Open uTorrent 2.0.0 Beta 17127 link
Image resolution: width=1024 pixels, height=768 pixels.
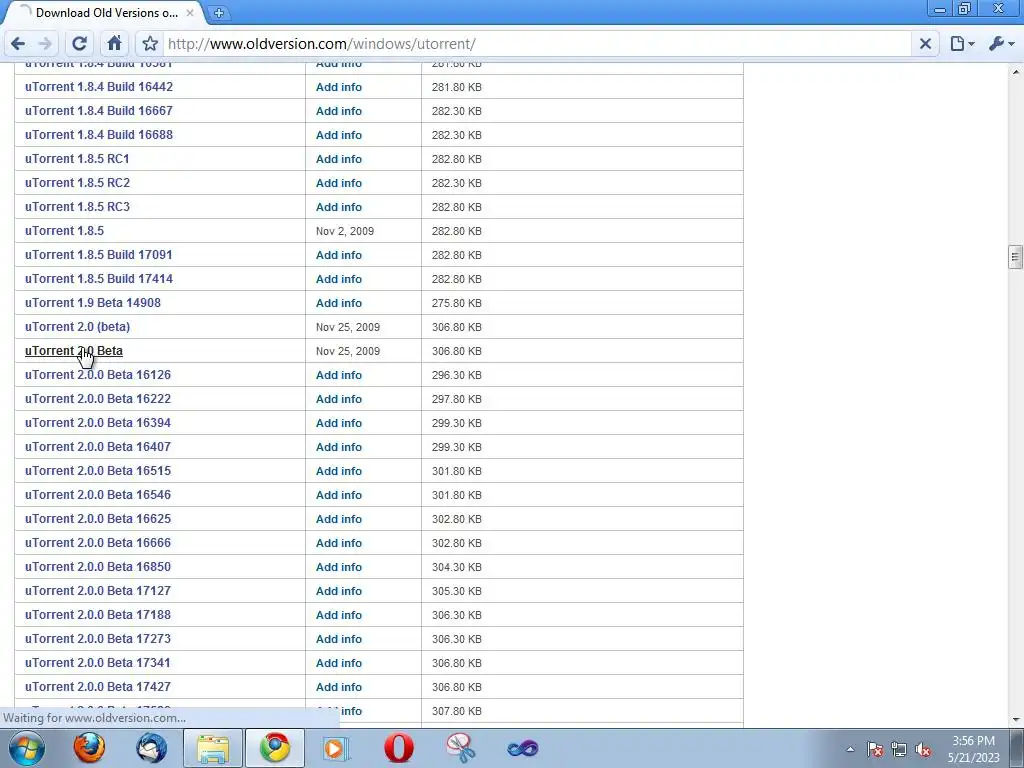98,591
